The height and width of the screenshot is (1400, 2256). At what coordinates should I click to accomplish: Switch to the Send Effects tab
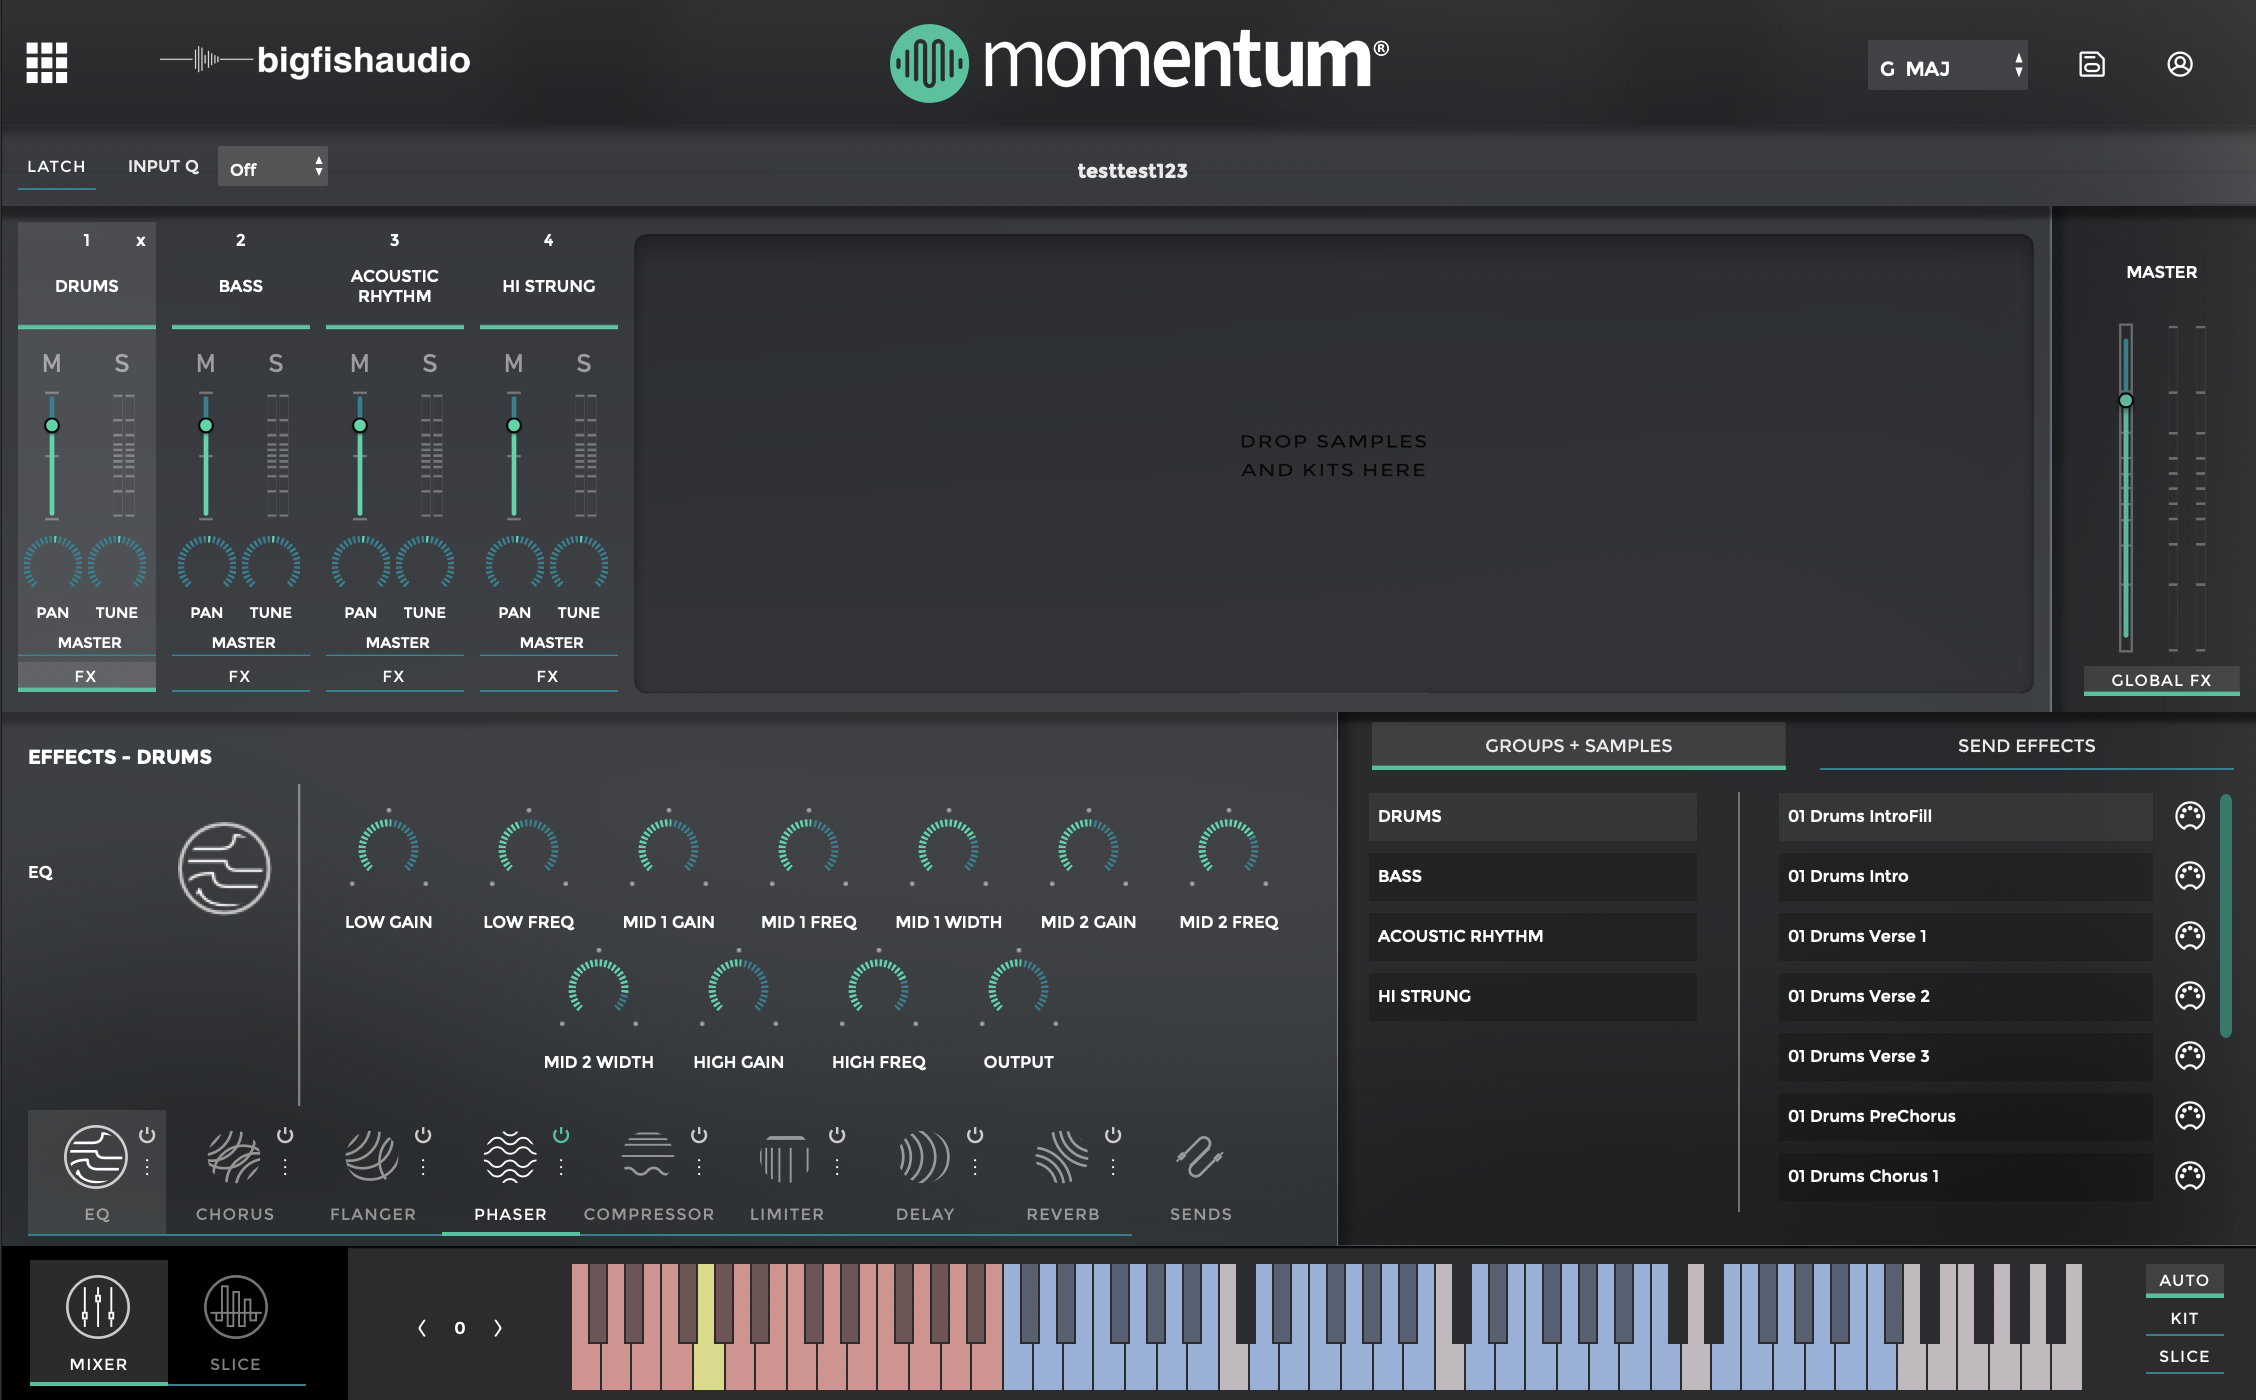point(2026,746)
